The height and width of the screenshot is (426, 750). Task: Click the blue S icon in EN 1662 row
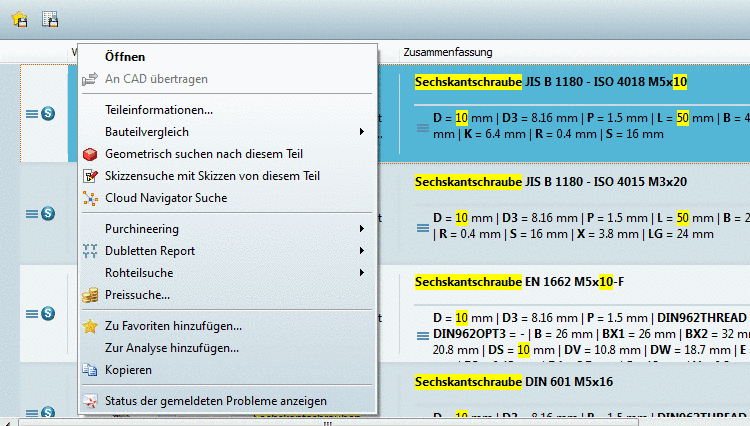[48, 314]
